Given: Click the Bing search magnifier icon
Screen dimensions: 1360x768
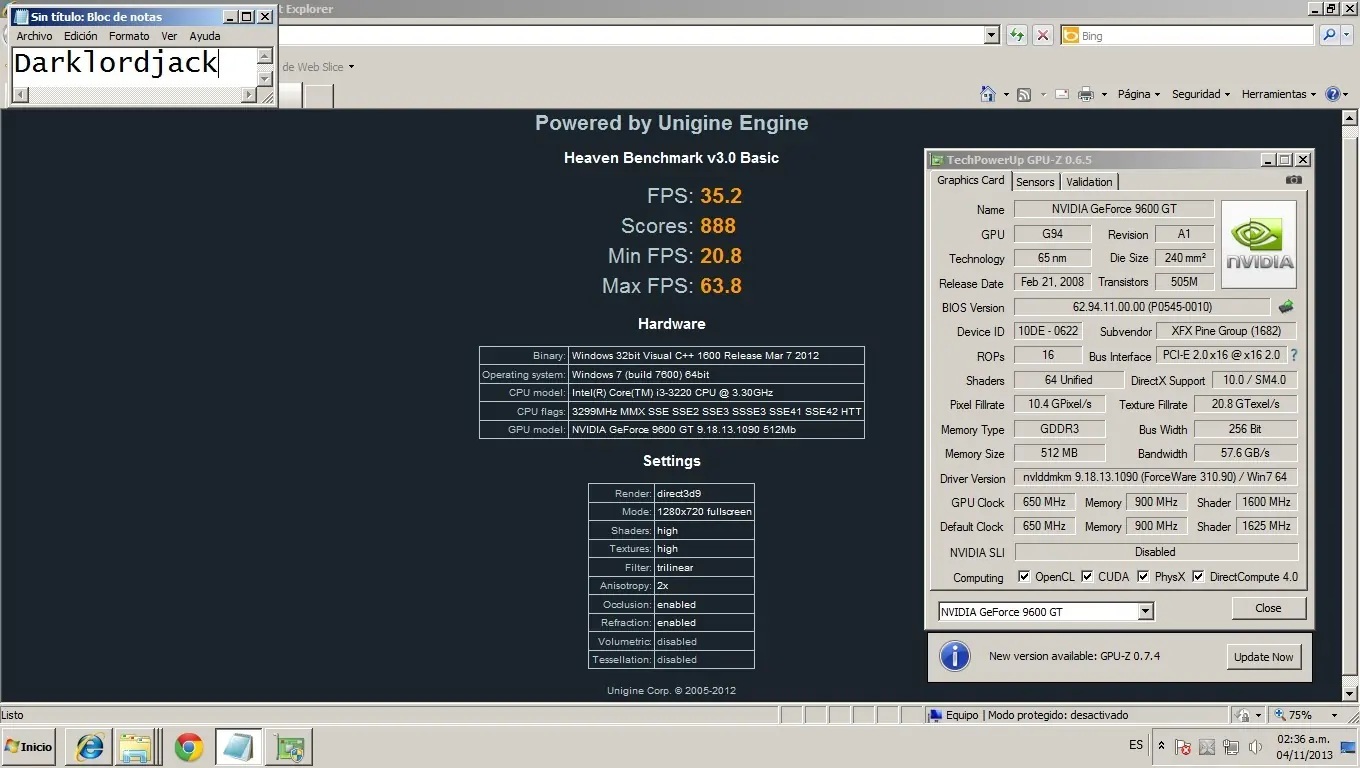Looking at the screenshot, I should point(1328,35).
